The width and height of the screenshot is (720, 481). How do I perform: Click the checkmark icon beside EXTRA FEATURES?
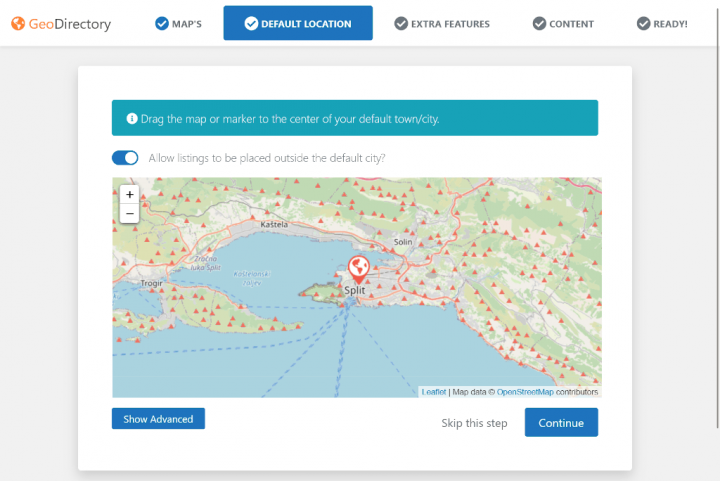click(x=401, y=23)
